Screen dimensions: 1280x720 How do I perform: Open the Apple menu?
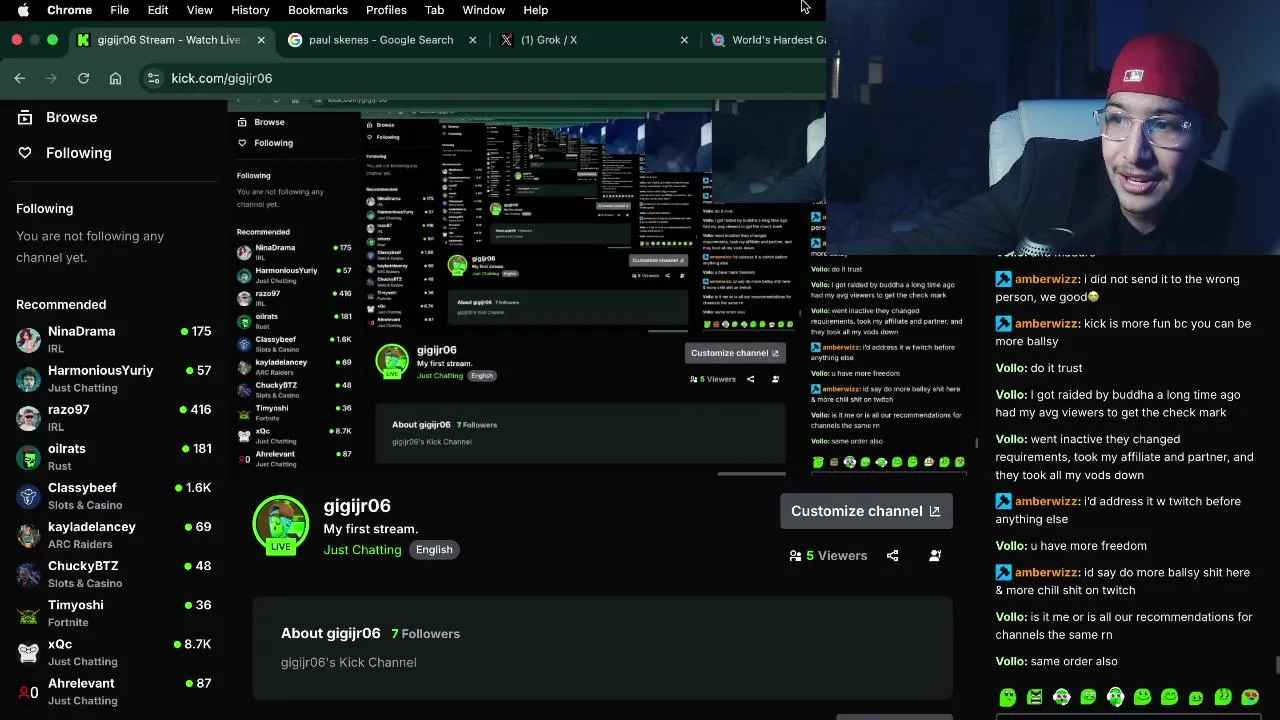tap(23, 10)
